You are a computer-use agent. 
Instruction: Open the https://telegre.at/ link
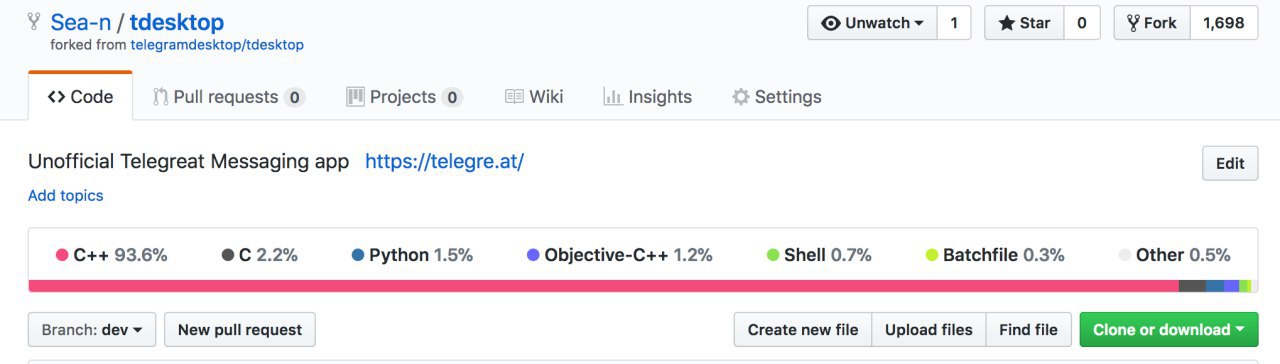click(x=444, y=162)
